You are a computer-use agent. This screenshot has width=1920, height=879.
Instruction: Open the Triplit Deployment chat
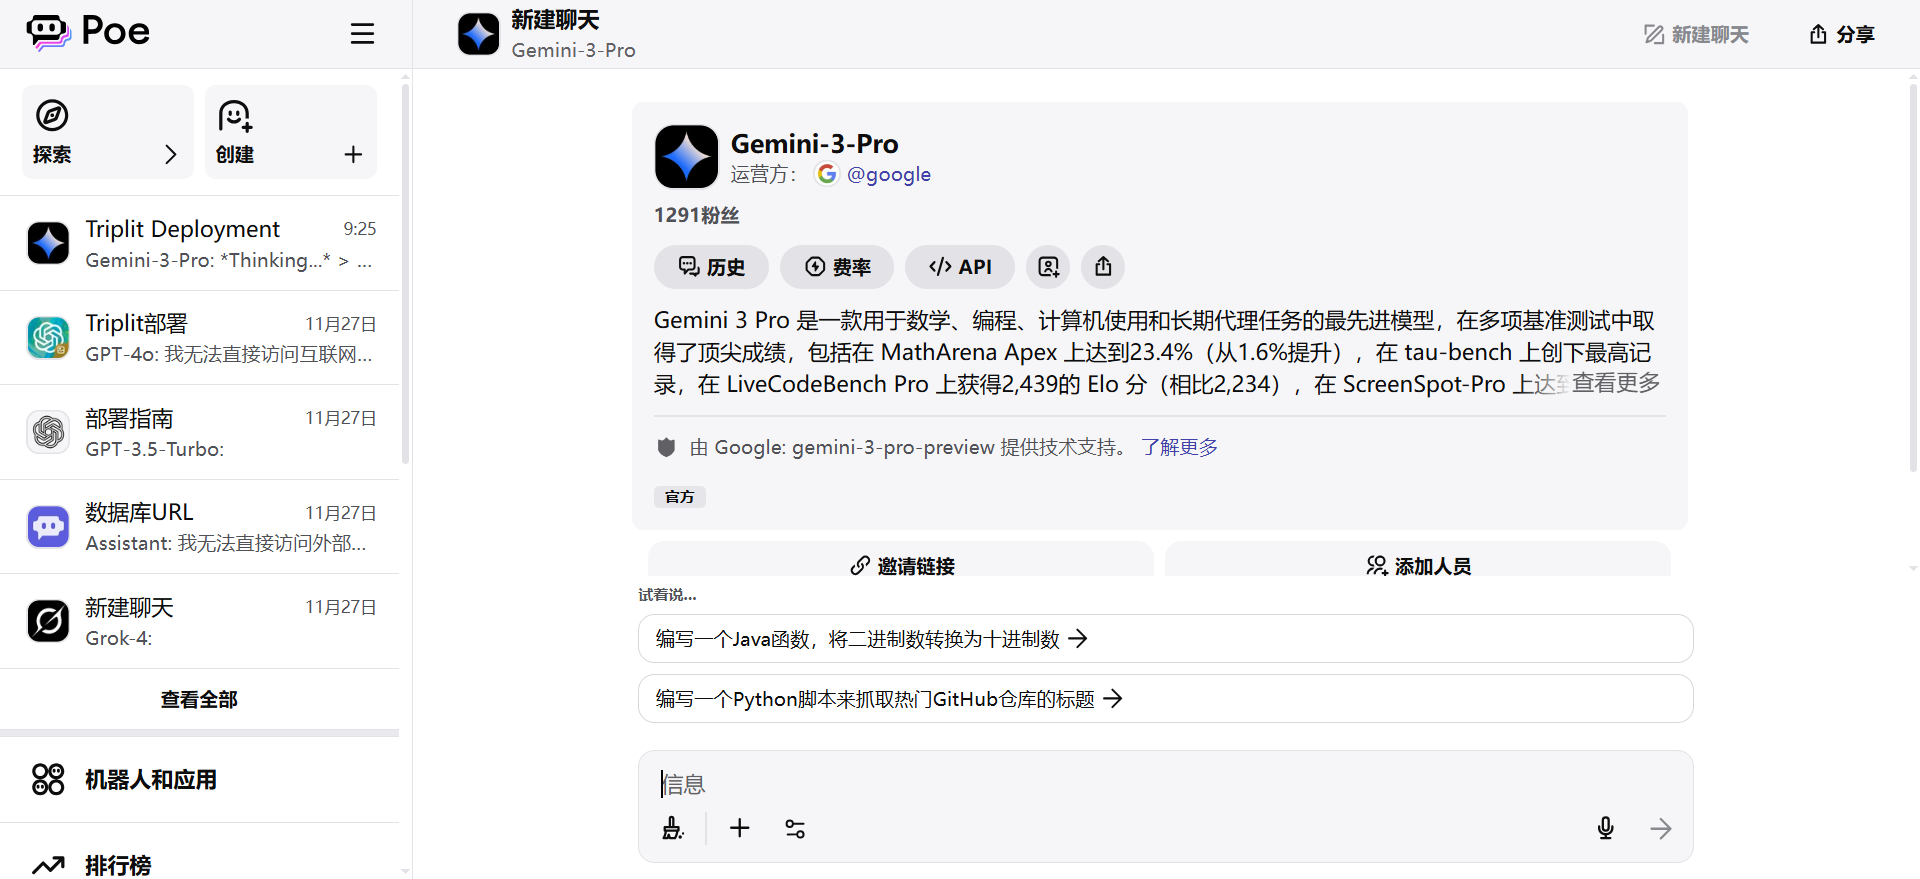pyautogui.click(x=200, y=244)
